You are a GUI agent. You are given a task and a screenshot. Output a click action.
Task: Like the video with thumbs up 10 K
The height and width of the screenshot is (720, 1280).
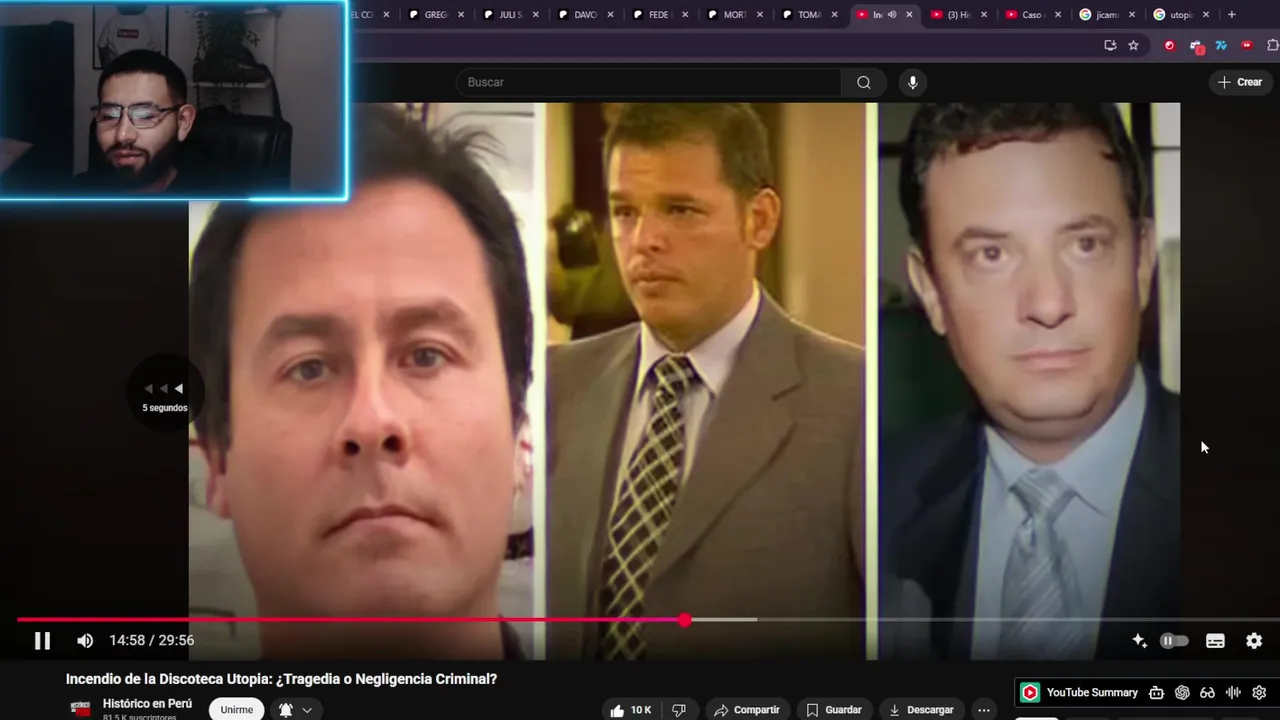(631, 710)
